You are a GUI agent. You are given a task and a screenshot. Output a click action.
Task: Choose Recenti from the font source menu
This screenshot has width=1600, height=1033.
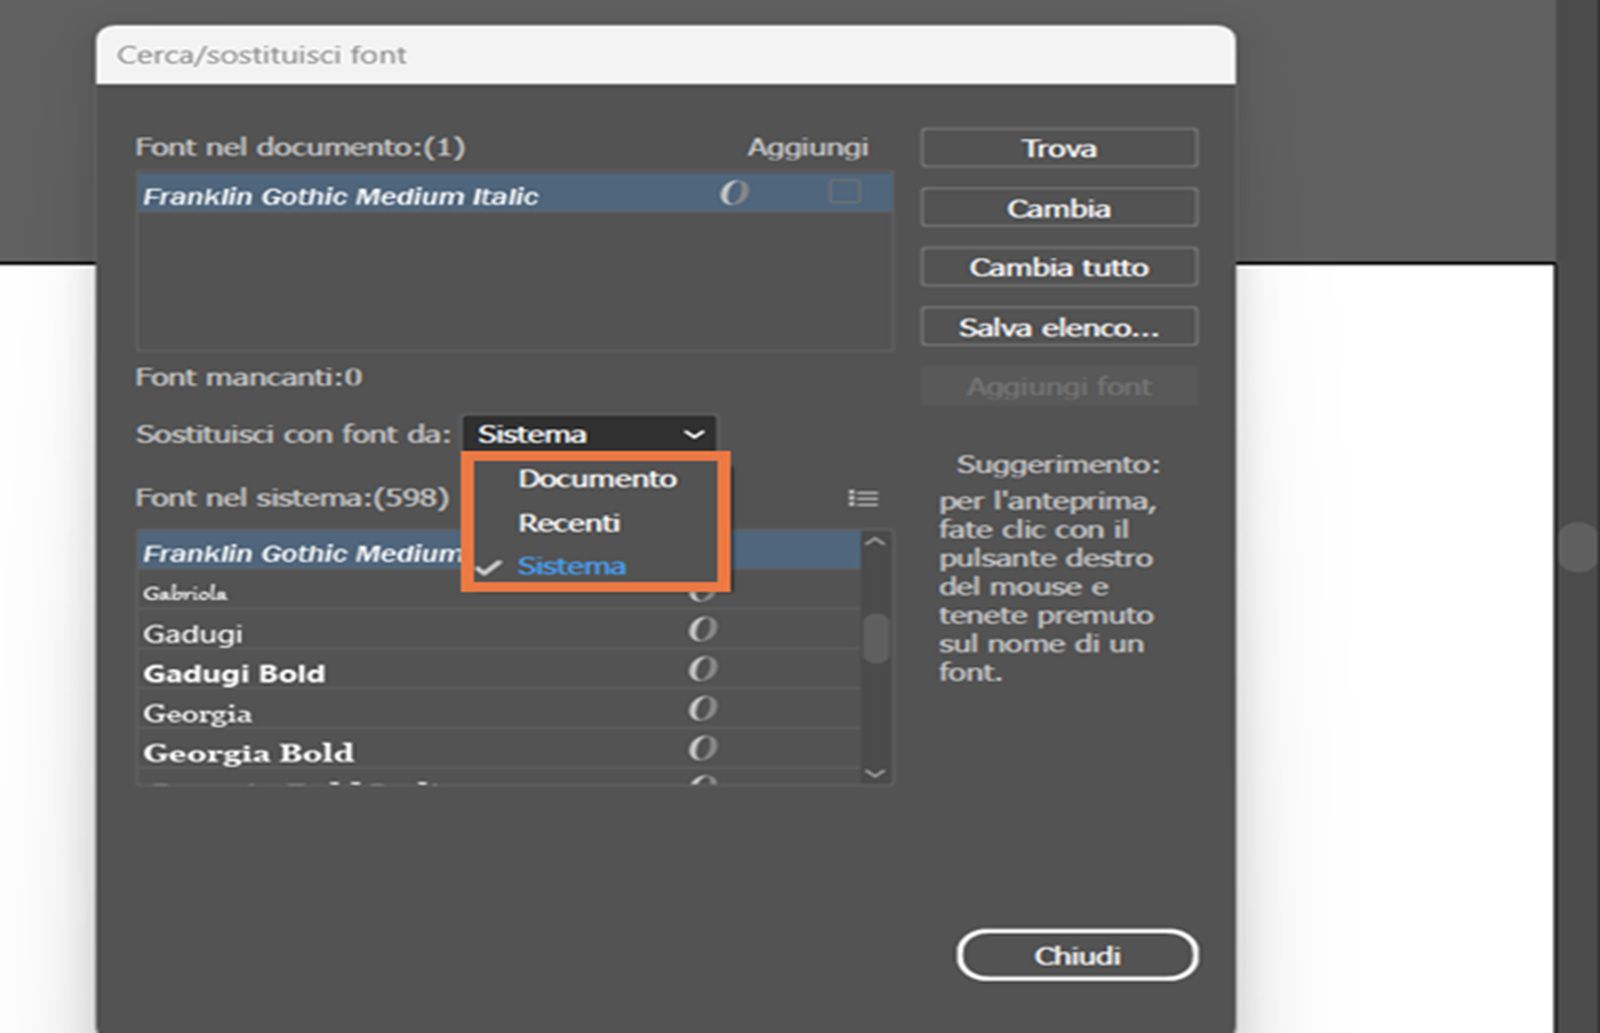tap(569, 522)
